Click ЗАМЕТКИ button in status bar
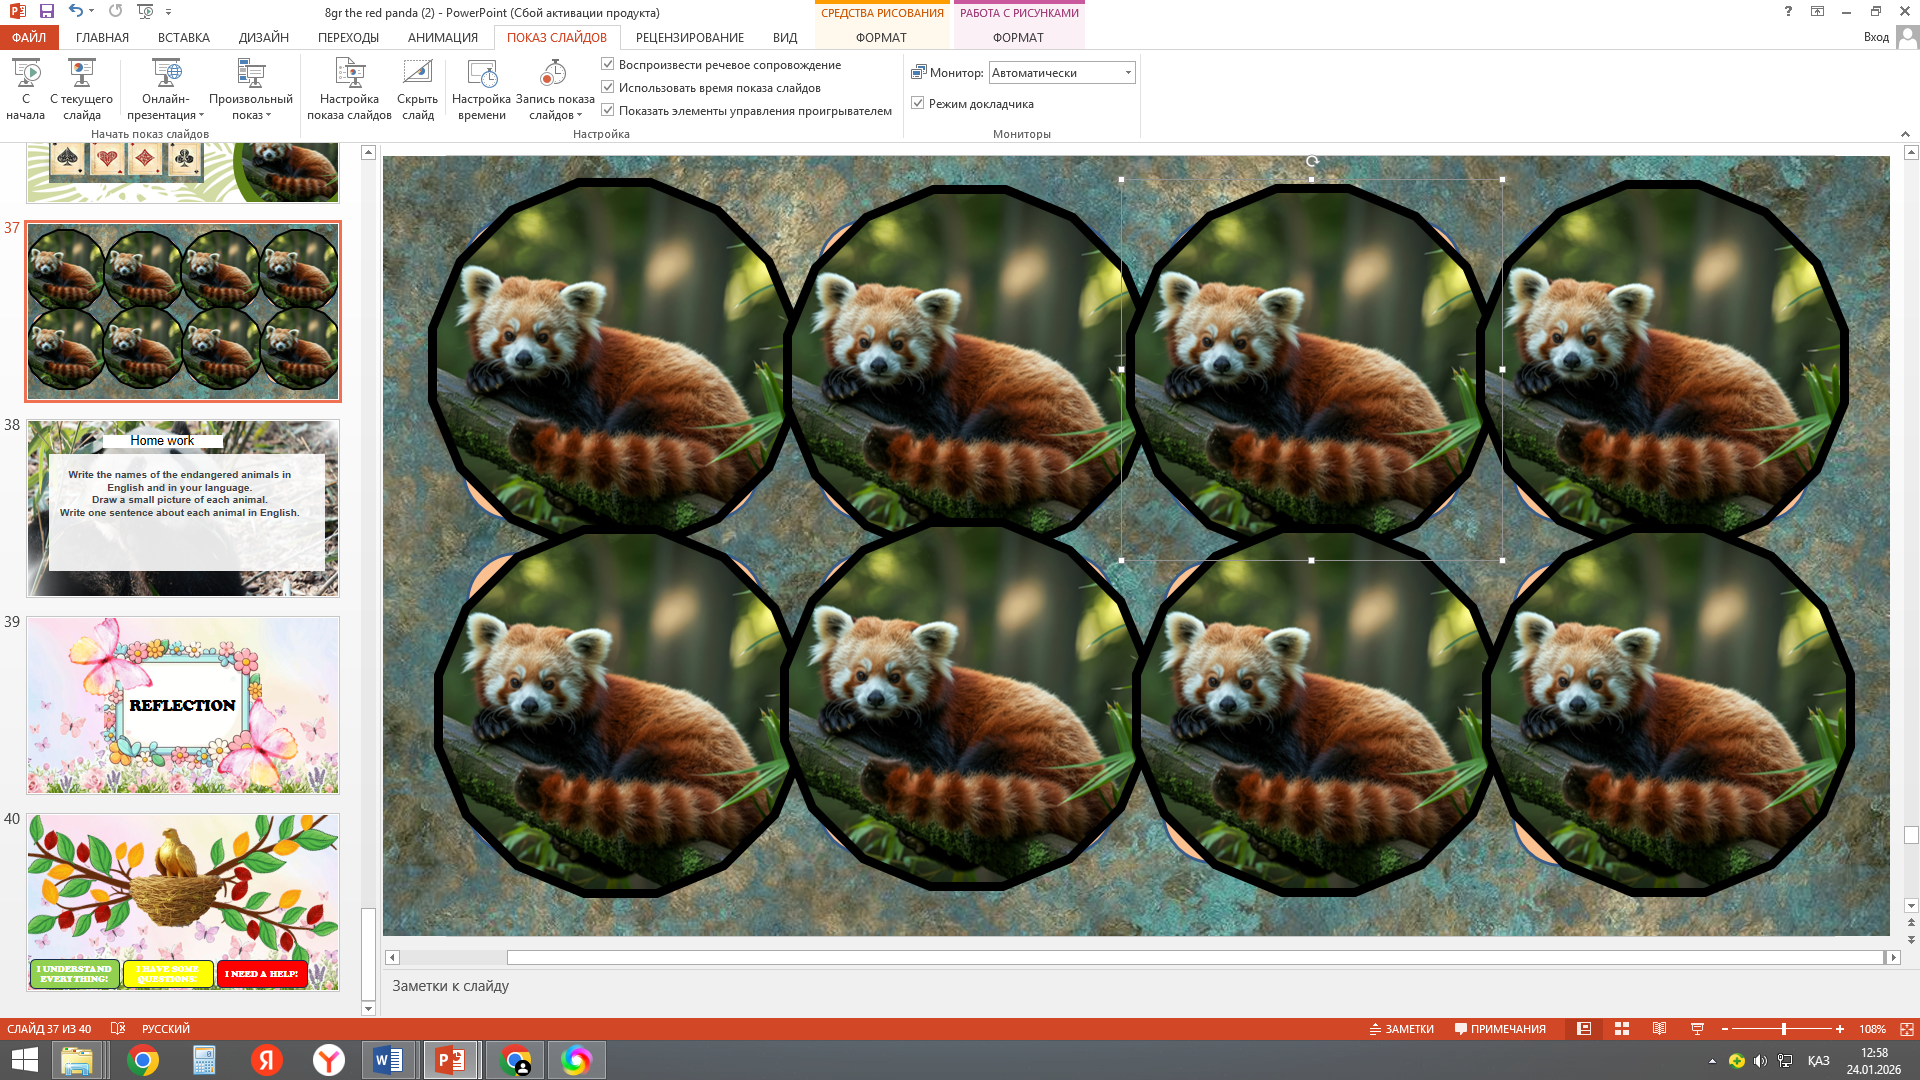This screenshot has height=1080, width=1920. pyautogui.click(x=1401, y=1029)
